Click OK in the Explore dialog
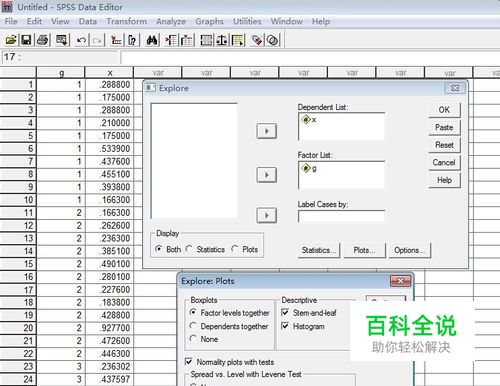Image resolution: width=500 pixels, height=386 pixels. pos(444,110)
